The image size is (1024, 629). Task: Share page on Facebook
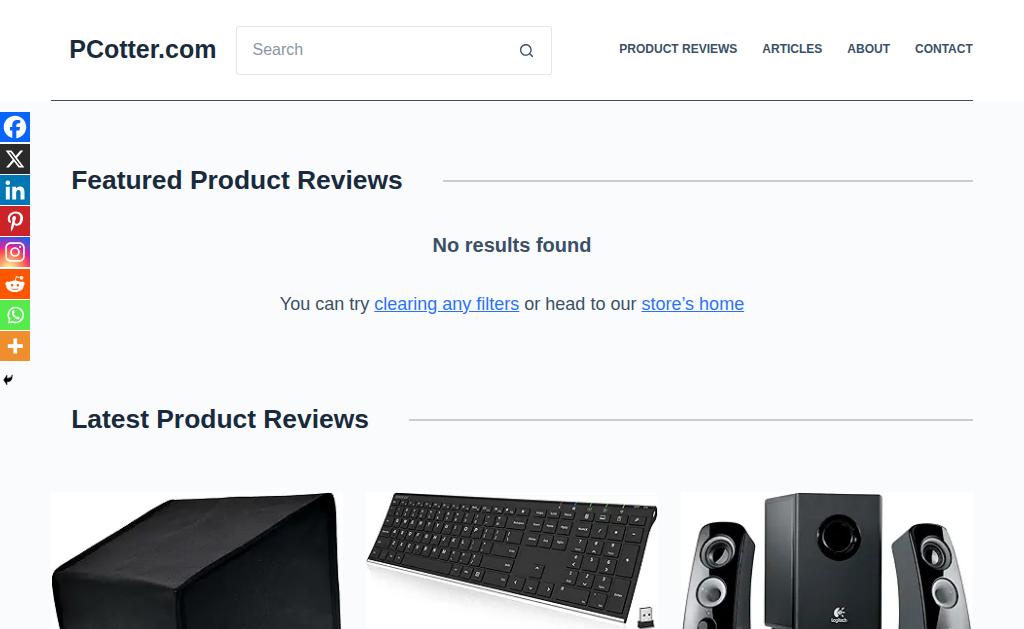point(15,127)
